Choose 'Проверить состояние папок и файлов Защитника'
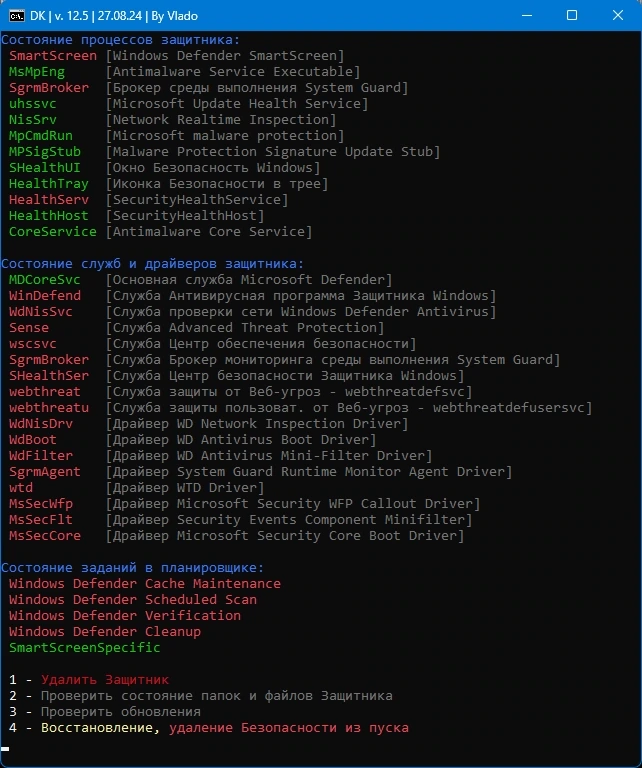The height and width of the screenshot is (768, 642). pyautogui.click(x=216, y=696)
